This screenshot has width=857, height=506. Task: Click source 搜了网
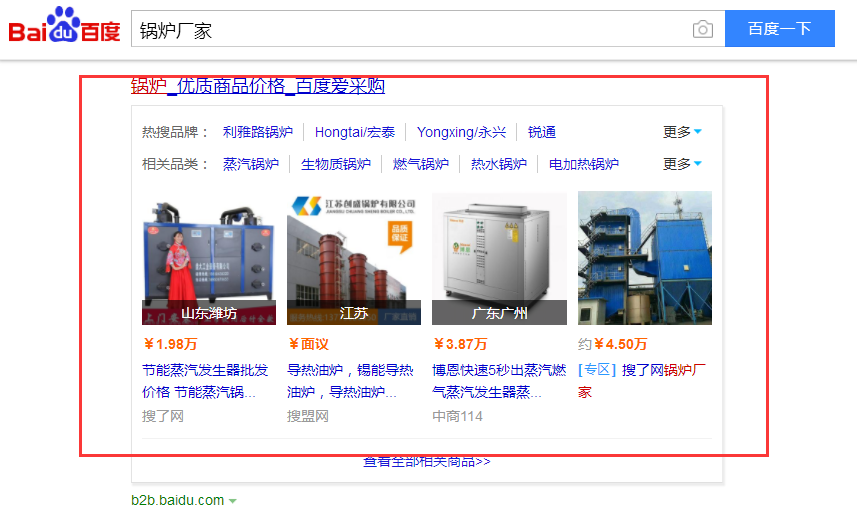point(163,416)
